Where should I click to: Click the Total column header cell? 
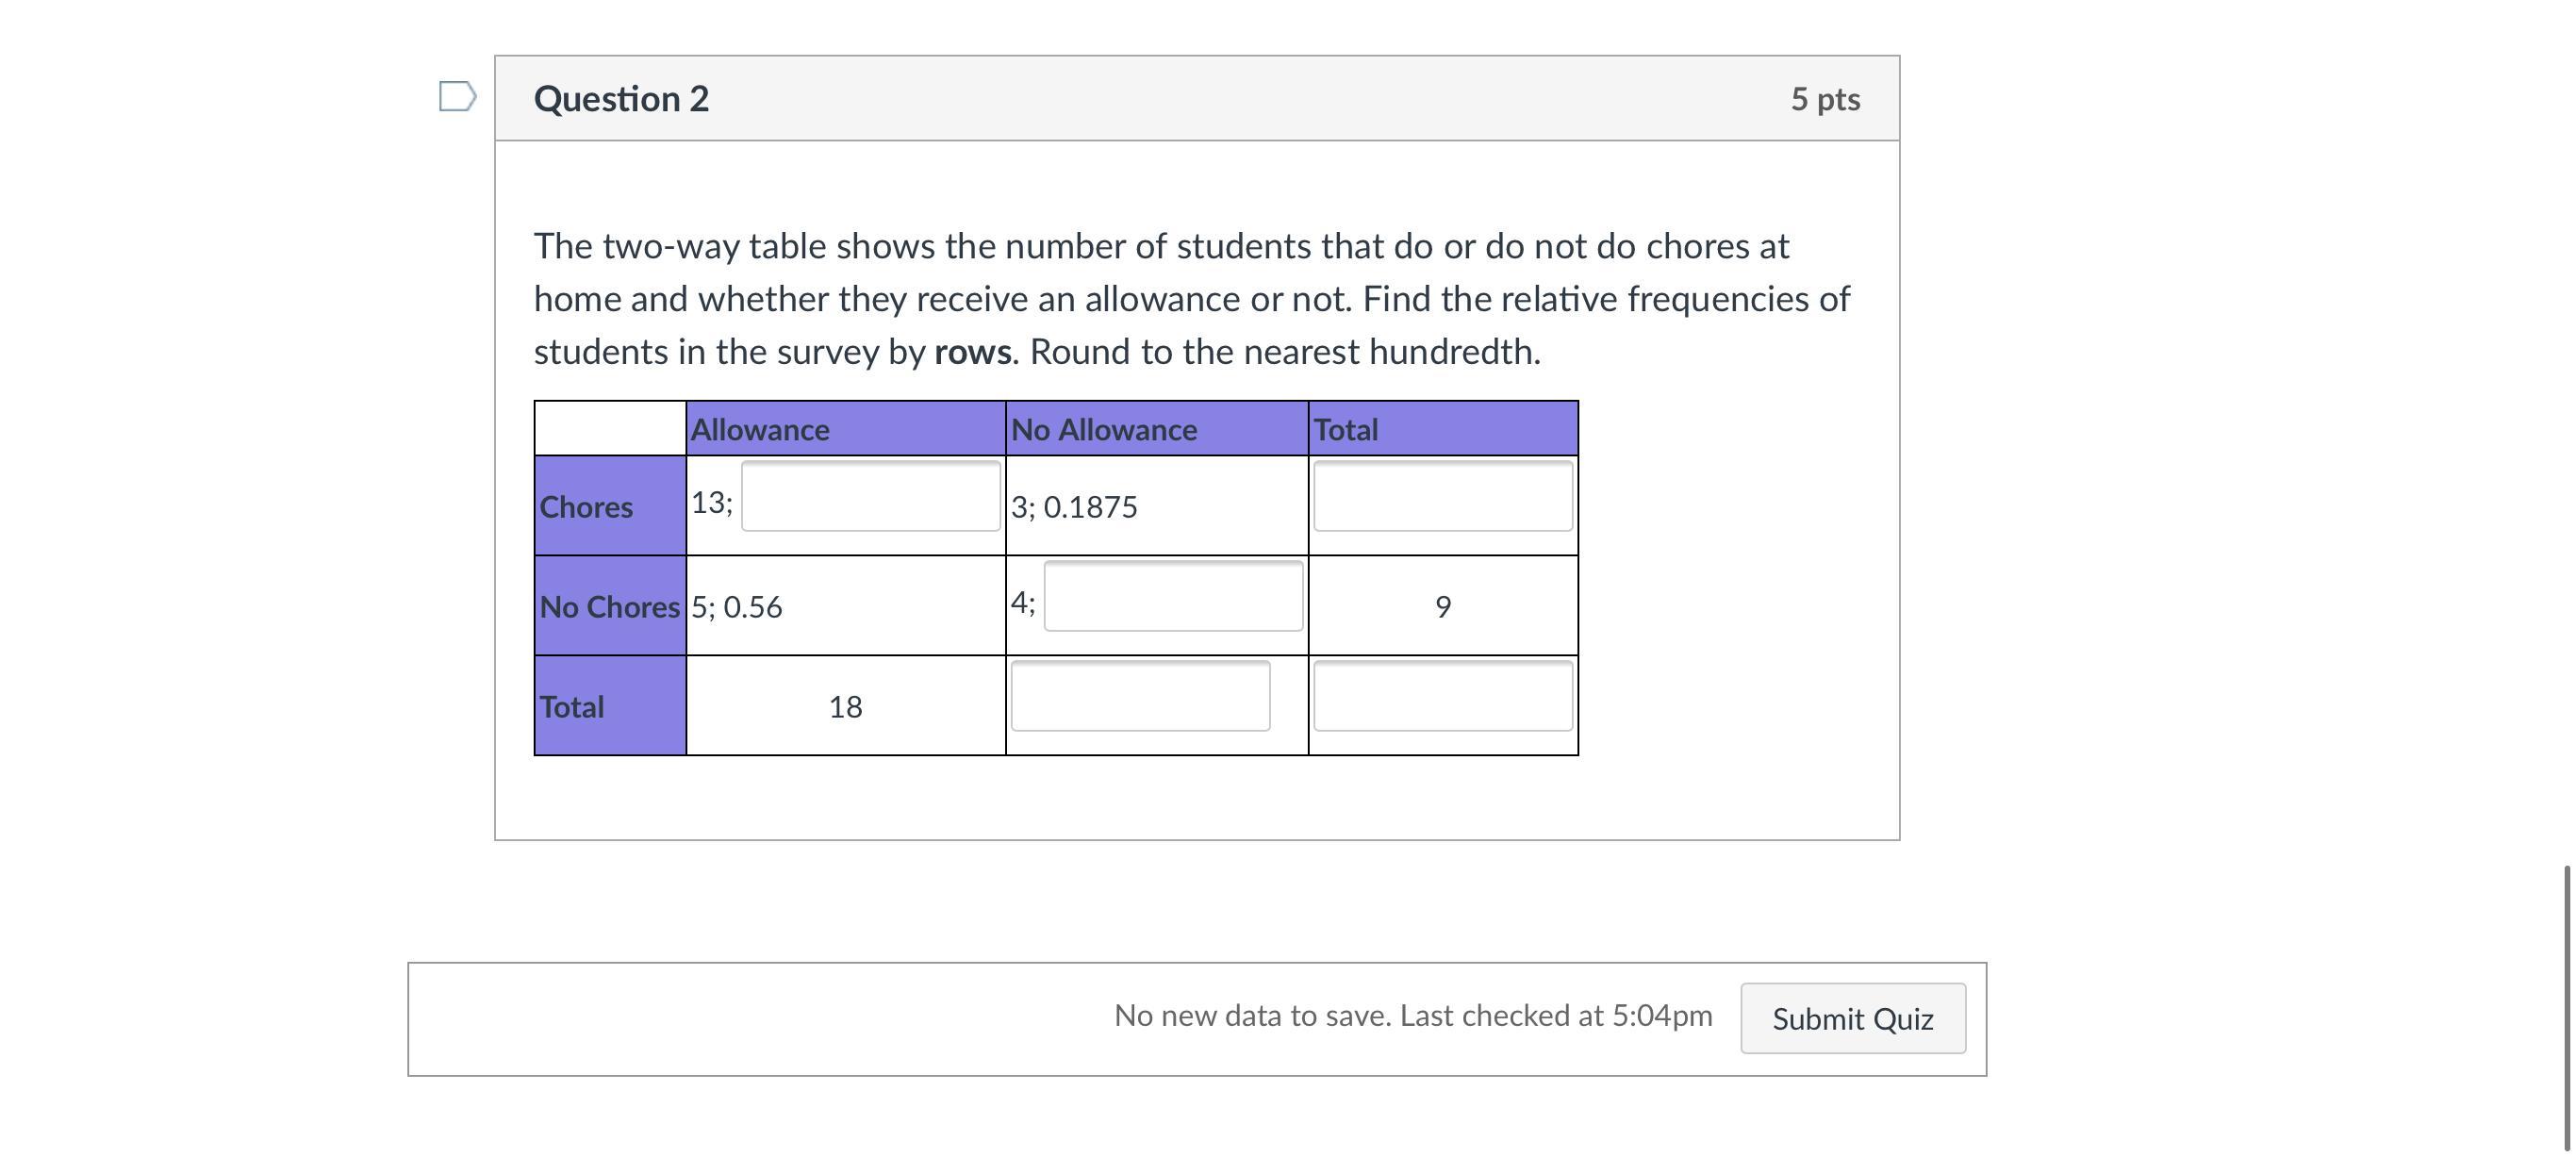[x=1345, y=430]
